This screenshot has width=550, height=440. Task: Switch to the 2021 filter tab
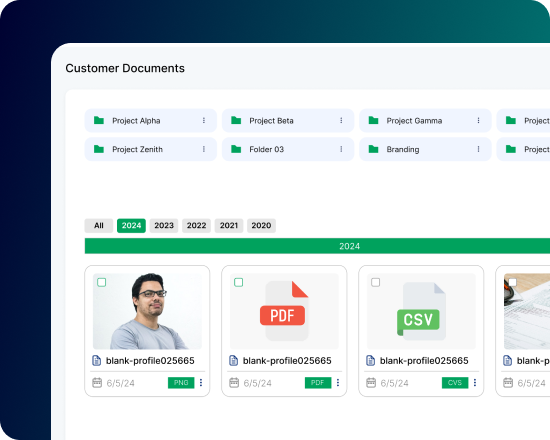229,226
